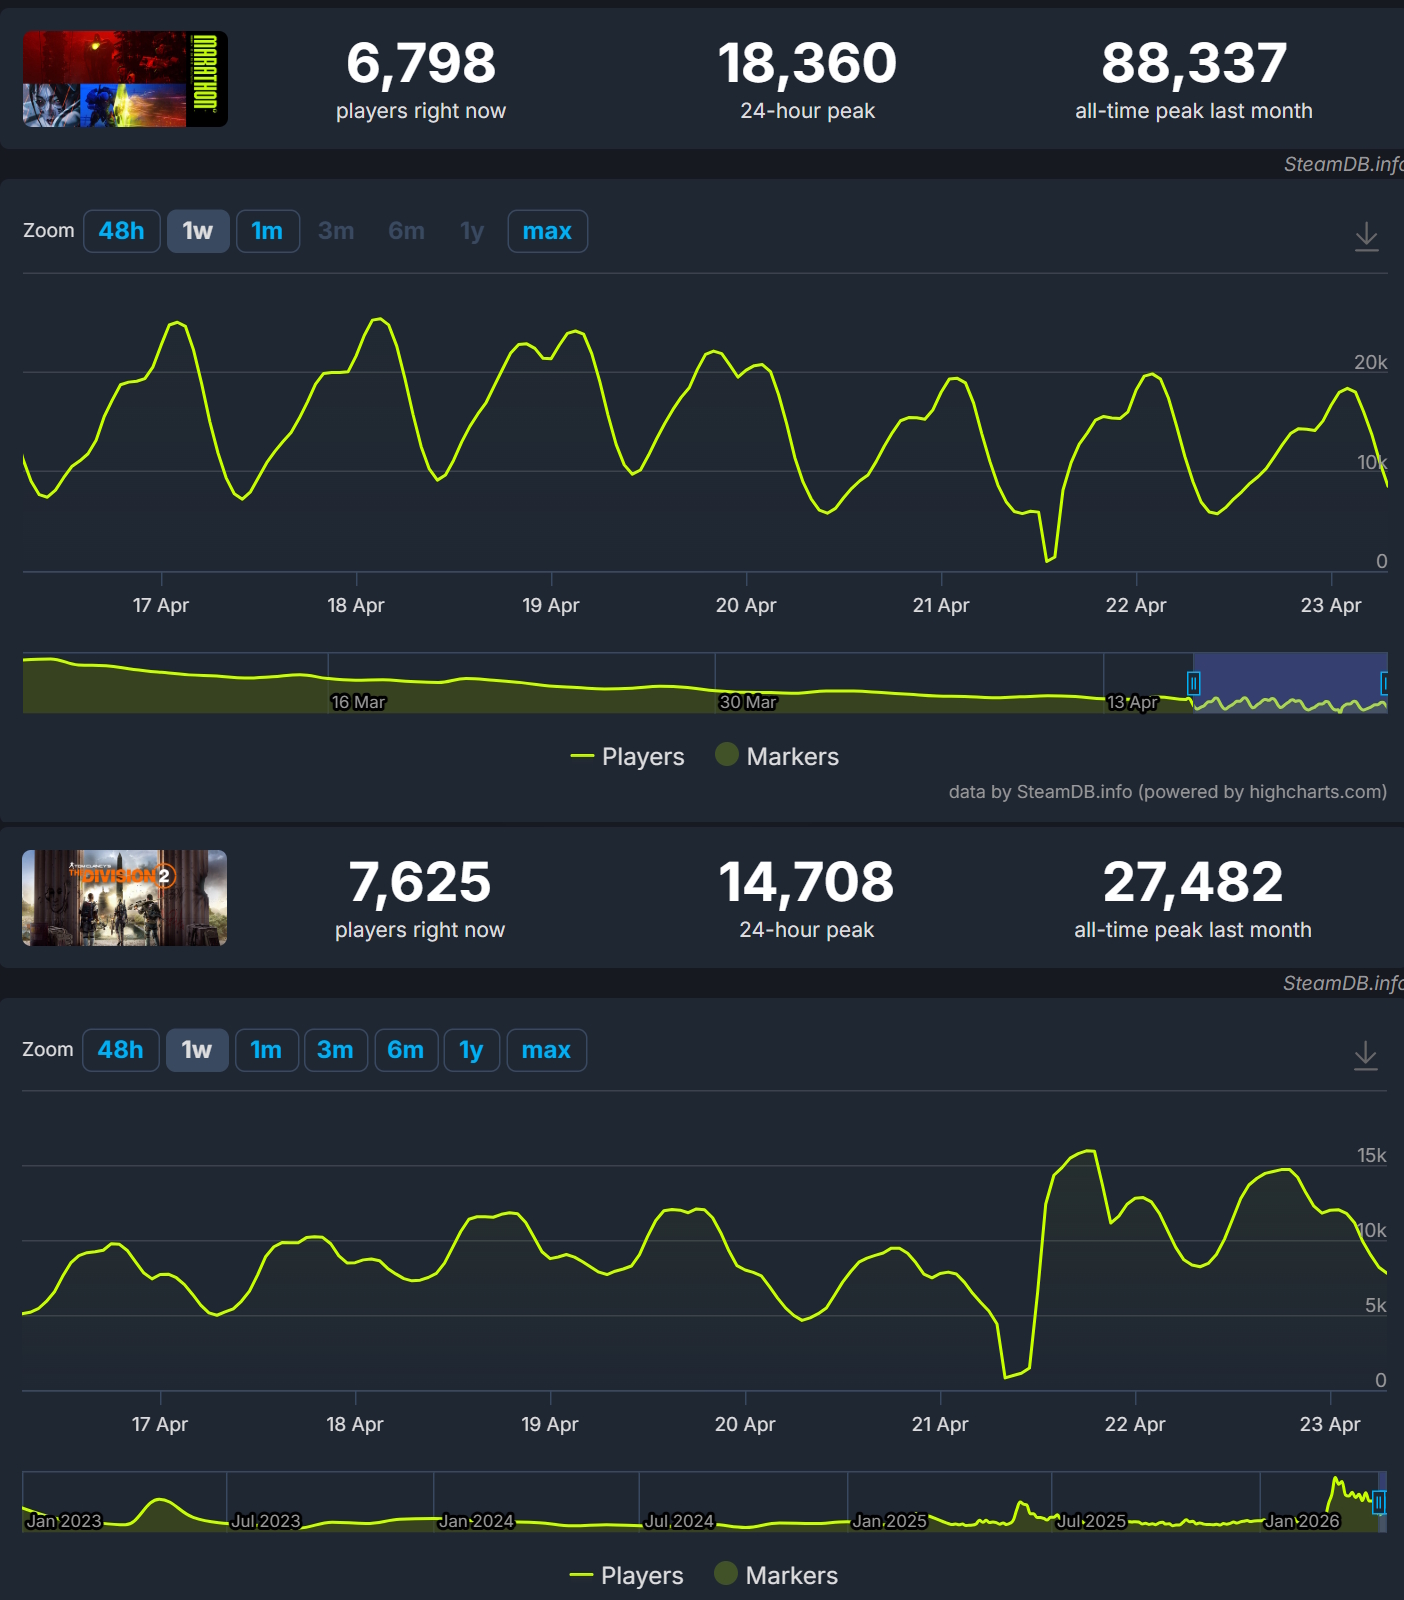Download the Division 2 chart data

(x=1365, y=1056)
